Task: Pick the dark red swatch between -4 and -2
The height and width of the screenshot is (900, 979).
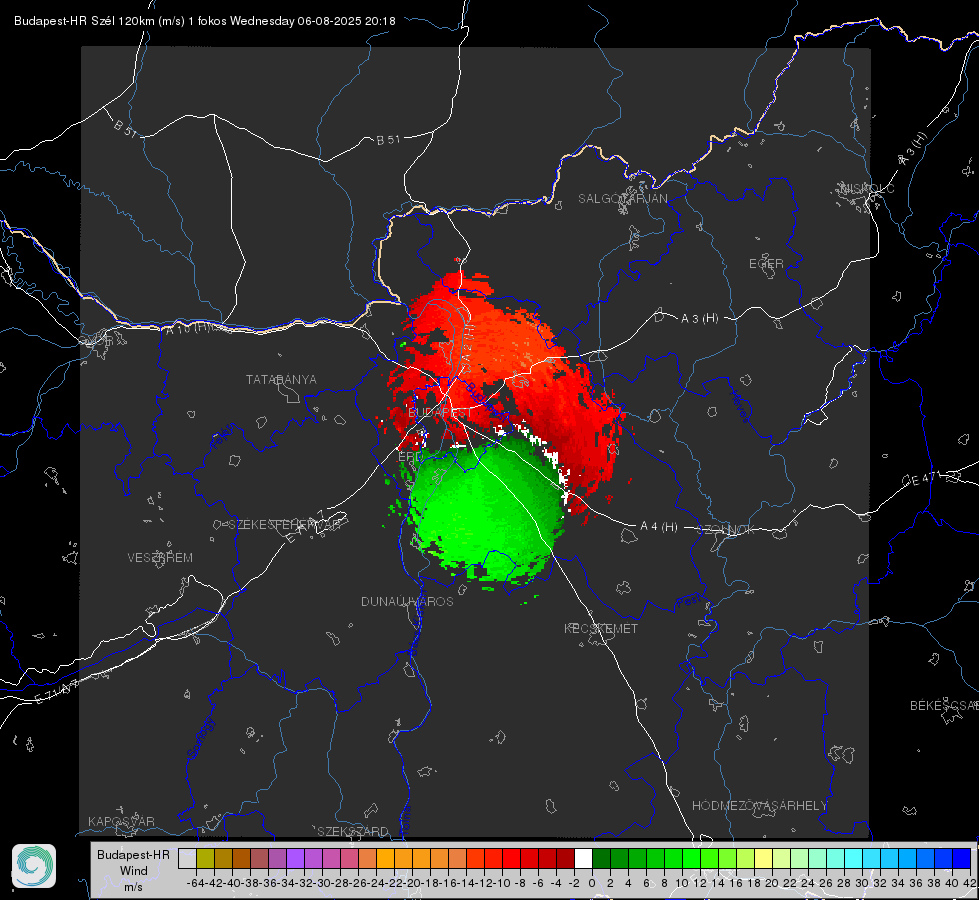Action: click(565, 858)
